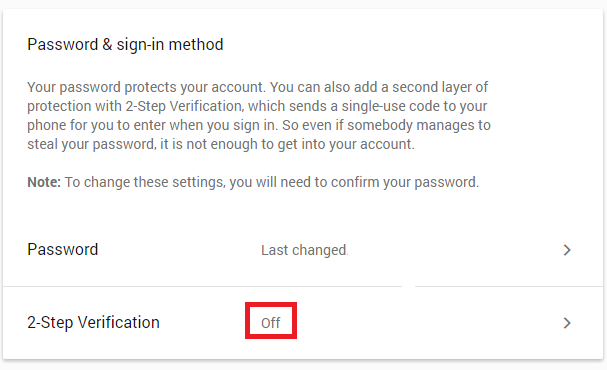Click the phrase steal your password
This screenshot has height=370, width=607.
pyautogui.click(x=92, y=144)
